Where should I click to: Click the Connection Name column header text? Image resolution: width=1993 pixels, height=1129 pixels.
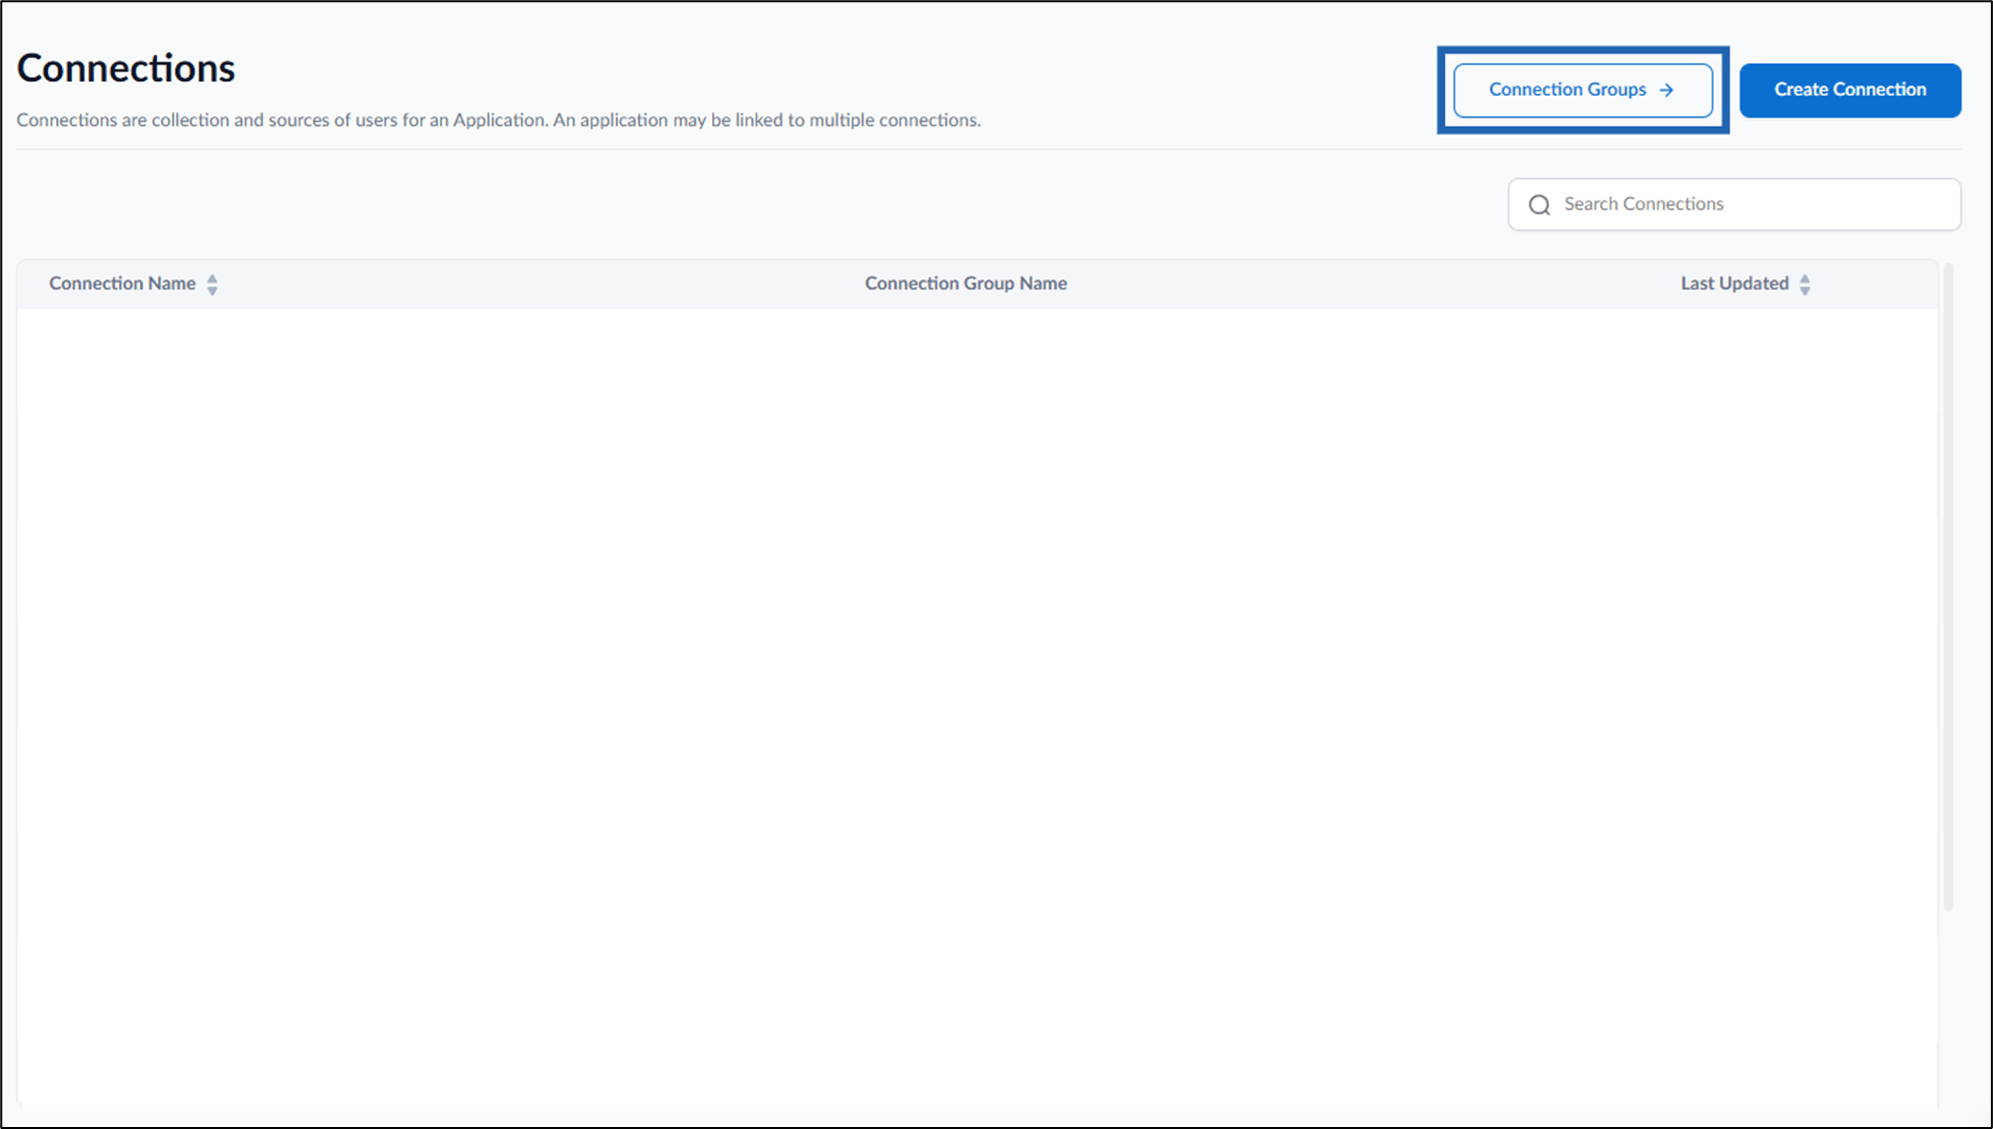(x=122, y=283)
